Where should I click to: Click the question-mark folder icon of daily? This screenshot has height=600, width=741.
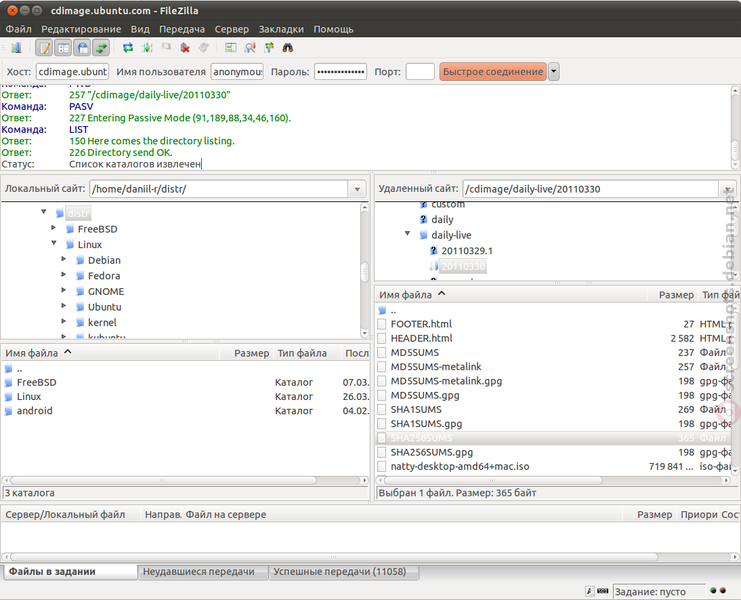click(x=423, y=220)
